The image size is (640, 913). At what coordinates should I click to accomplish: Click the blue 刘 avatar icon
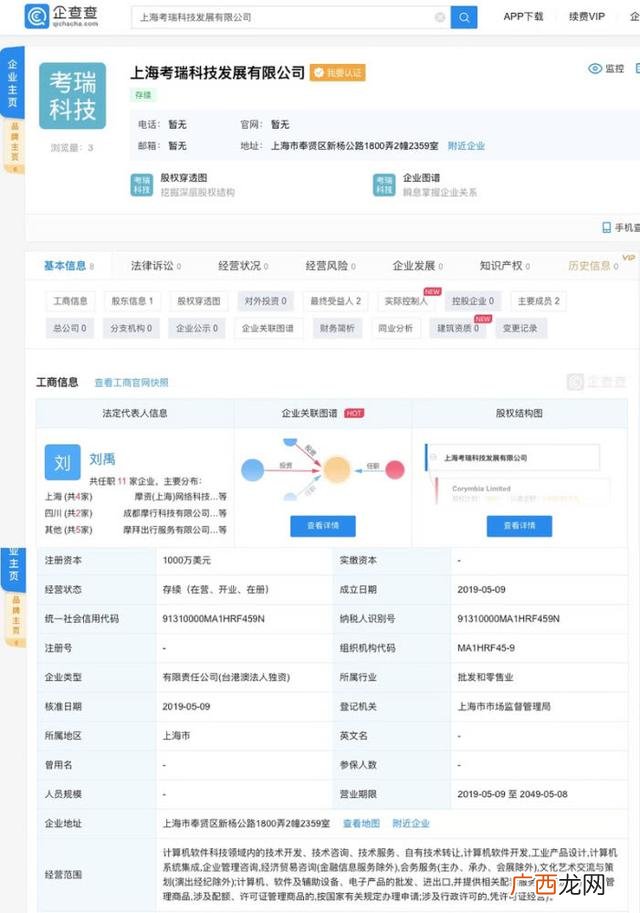(x=62, y=462)
